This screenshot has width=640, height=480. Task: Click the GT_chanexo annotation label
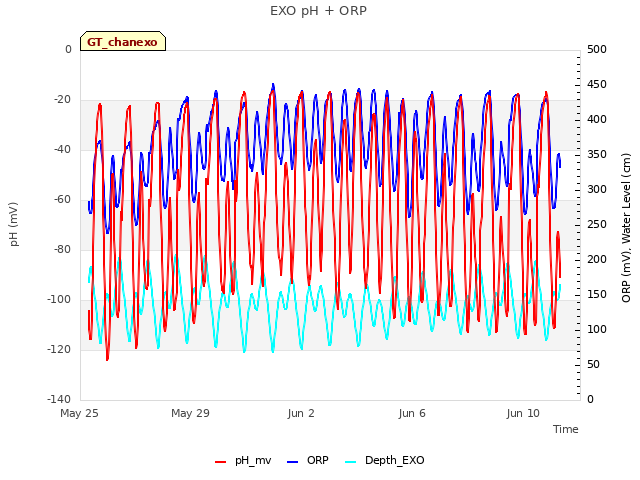point(123,41)
